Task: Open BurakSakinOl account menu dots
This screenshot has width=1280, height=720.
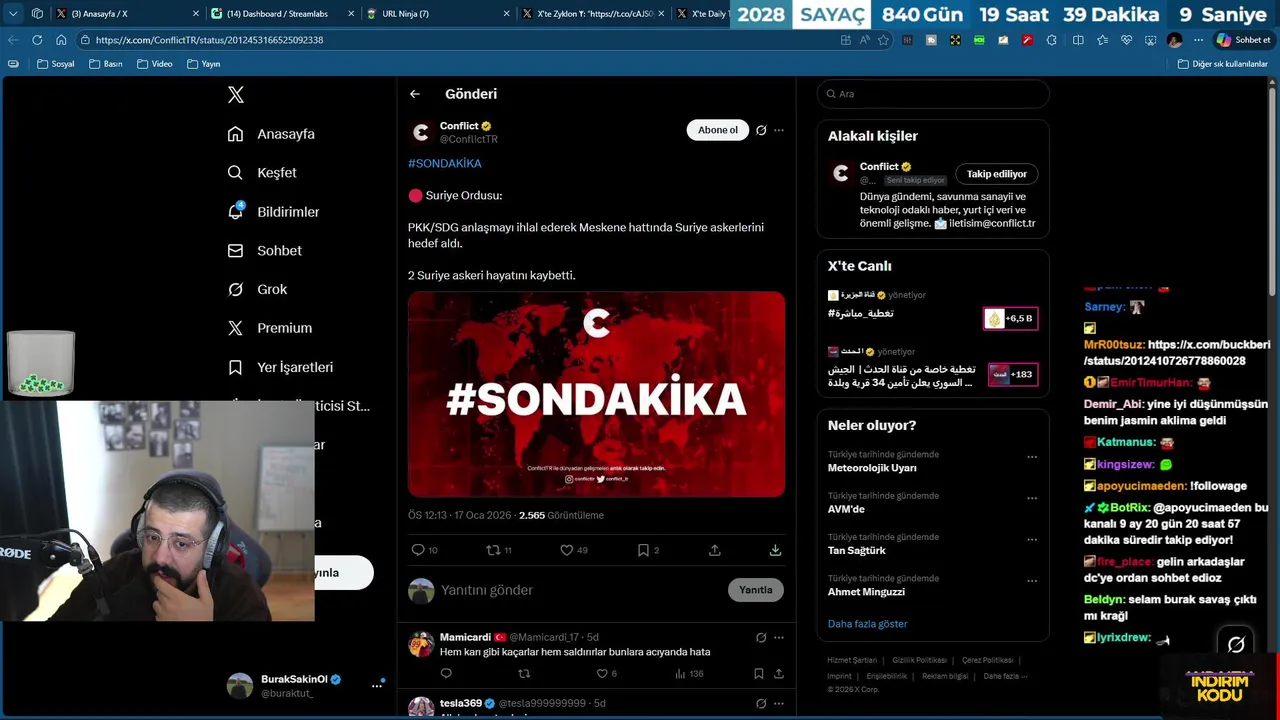Action: [377, 685]
